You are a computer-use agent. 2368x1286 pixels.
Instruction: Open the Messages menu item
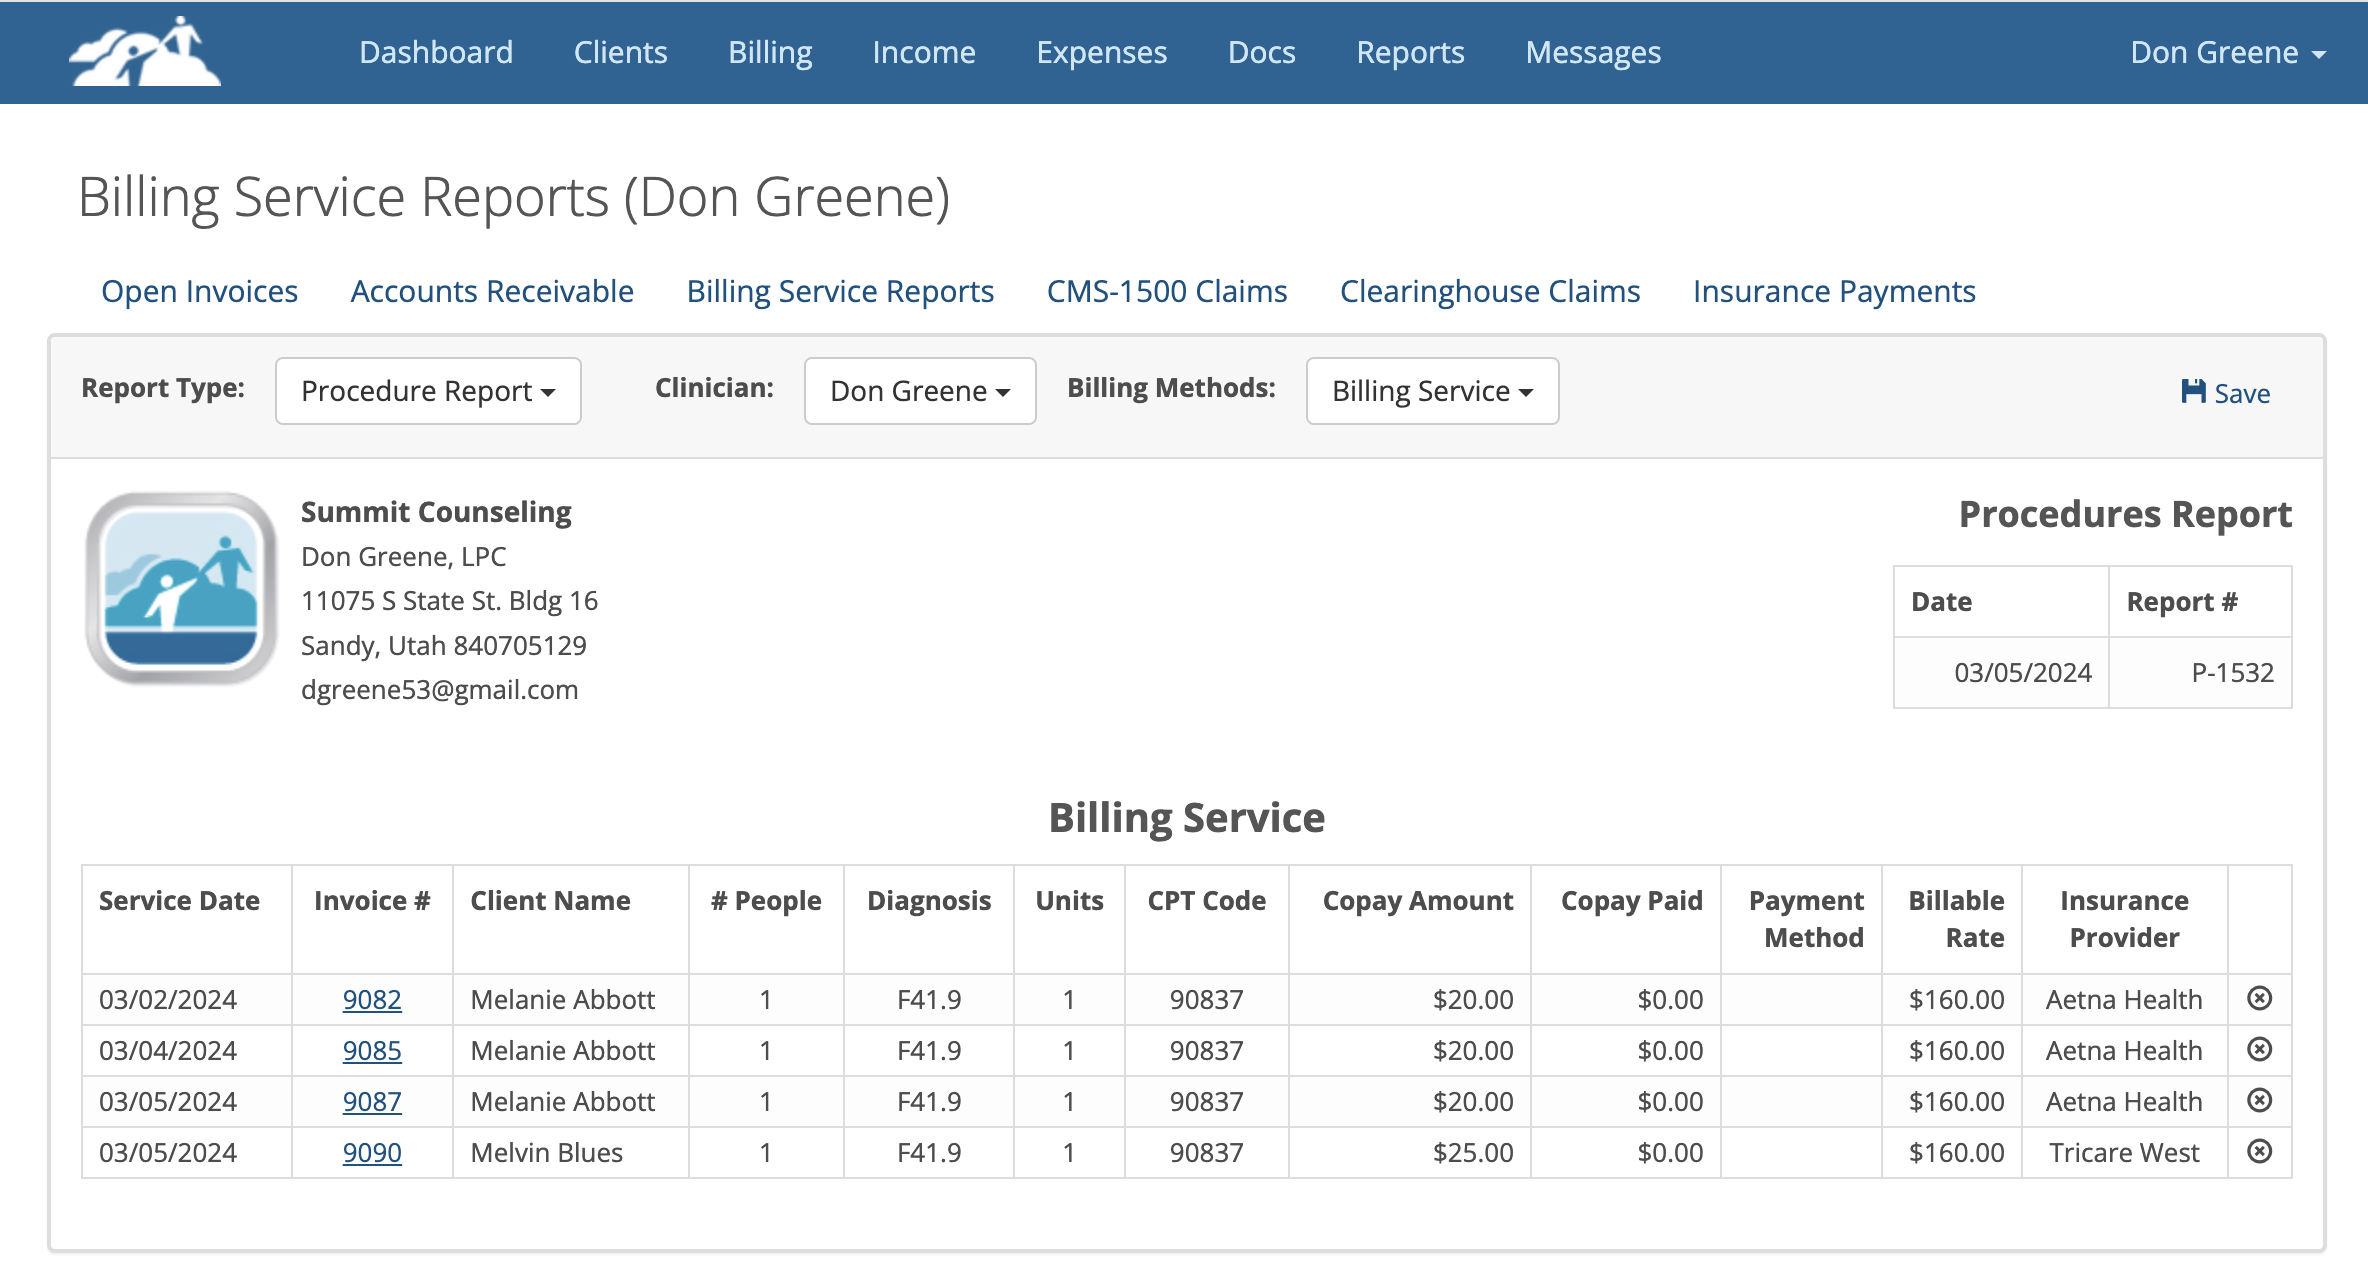point(1593,52)
